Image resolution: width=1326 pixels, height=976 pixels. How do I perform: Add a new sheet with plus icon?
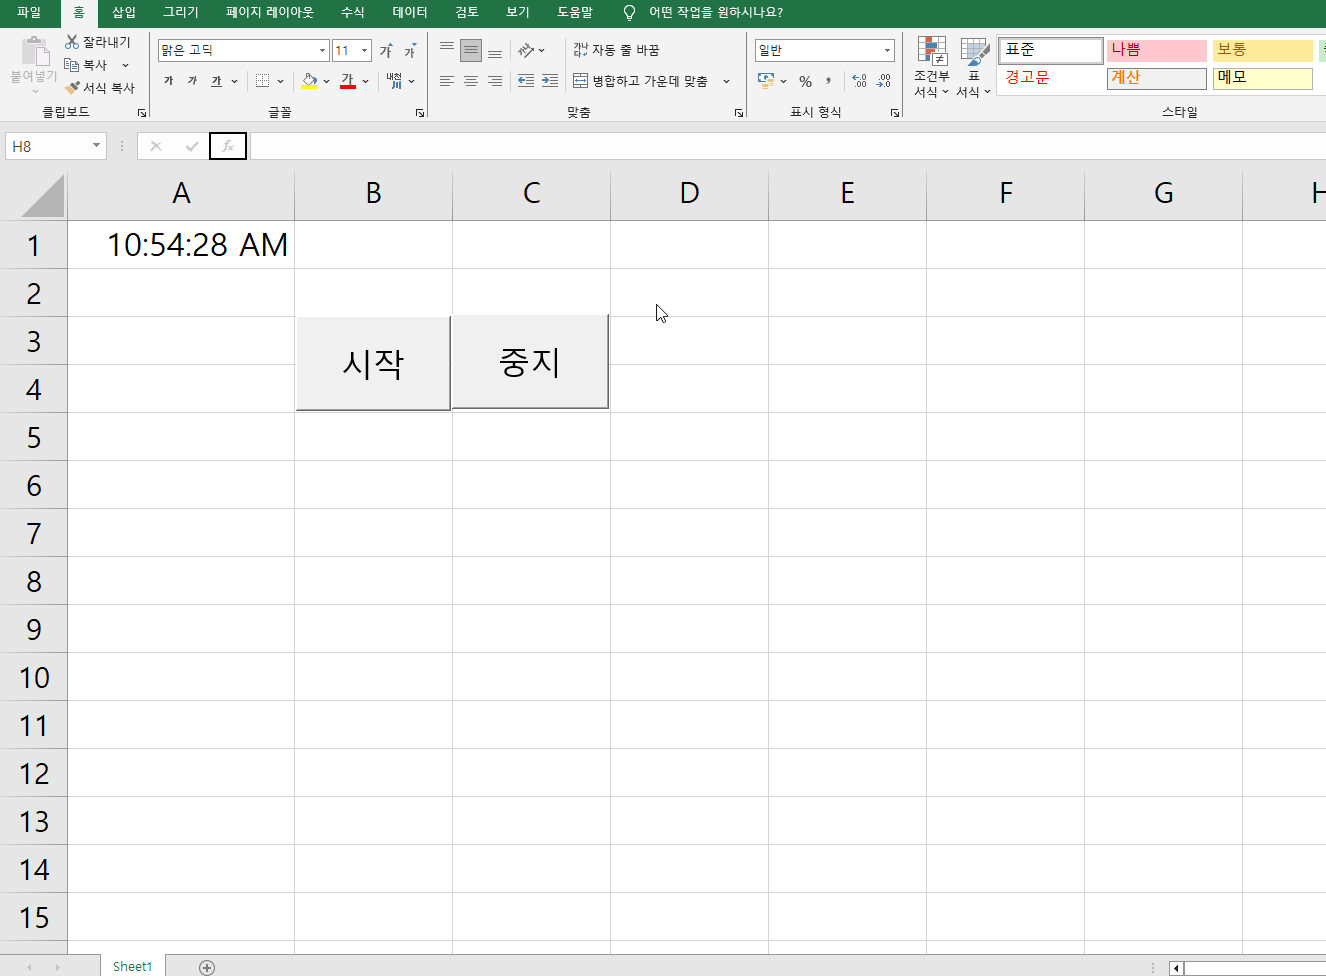point(207,967)
